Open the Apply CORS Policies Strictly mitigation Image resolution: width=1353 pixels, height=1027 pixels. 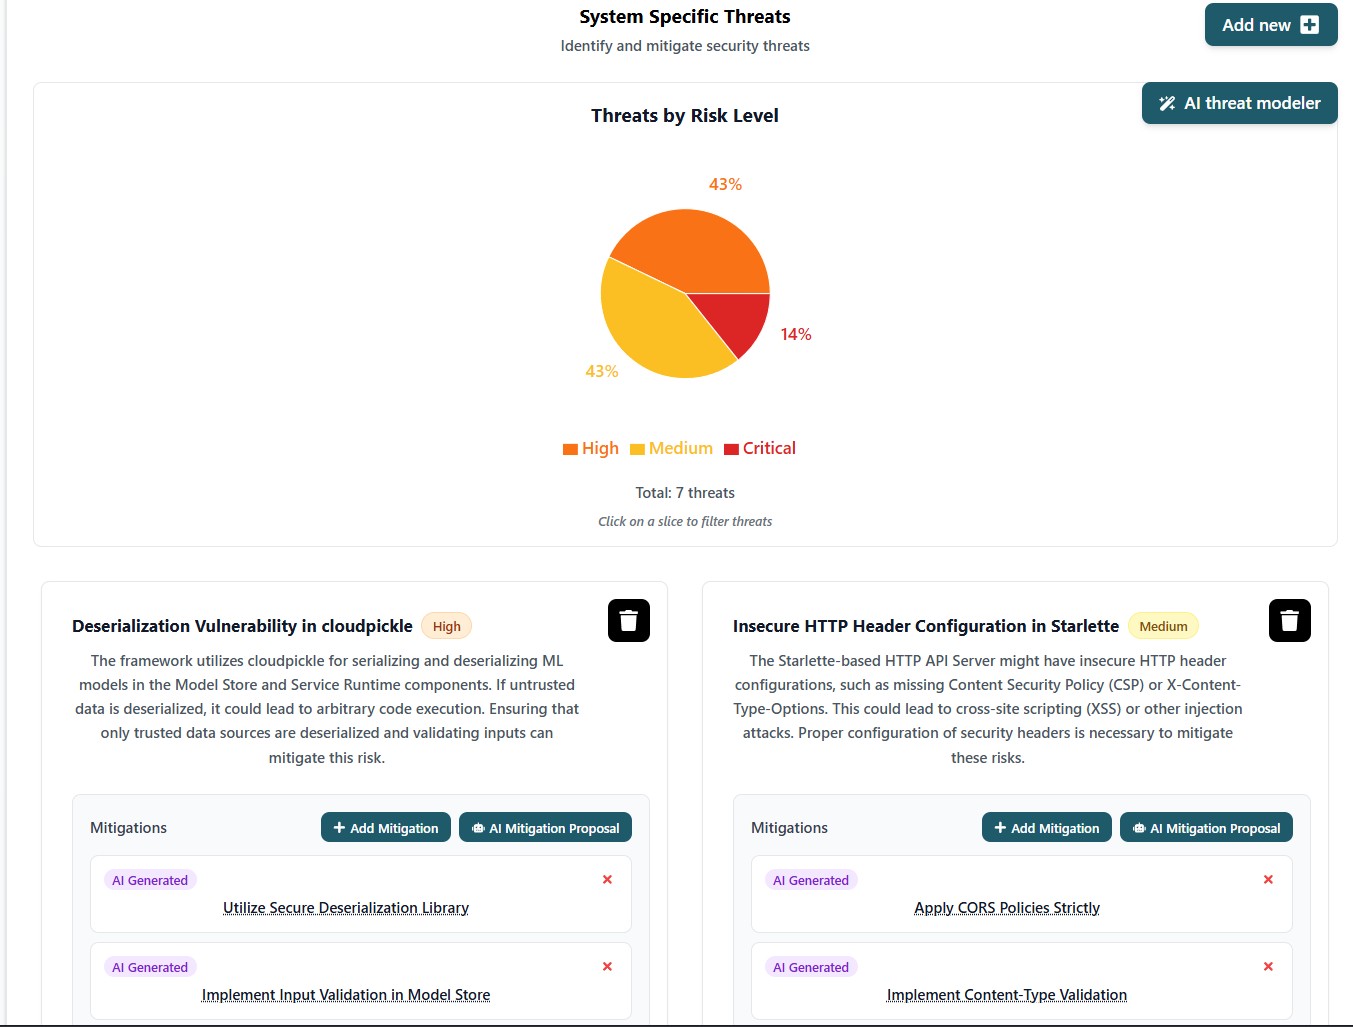click(1007, 907)
